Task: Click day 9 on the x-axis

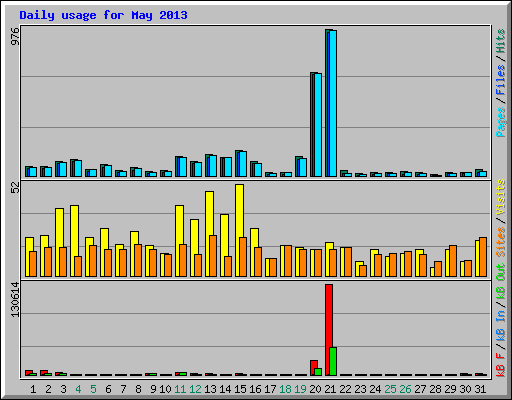Action: pos(153,389)
